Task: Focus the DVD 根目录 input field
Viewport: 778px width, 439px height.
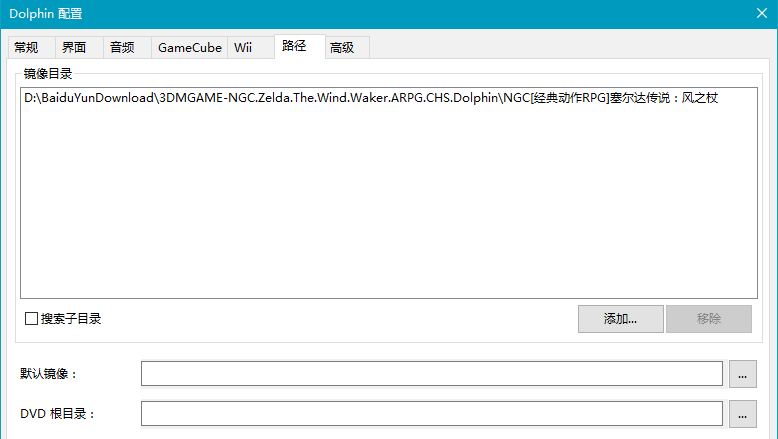Action: [x=432, y=414]
